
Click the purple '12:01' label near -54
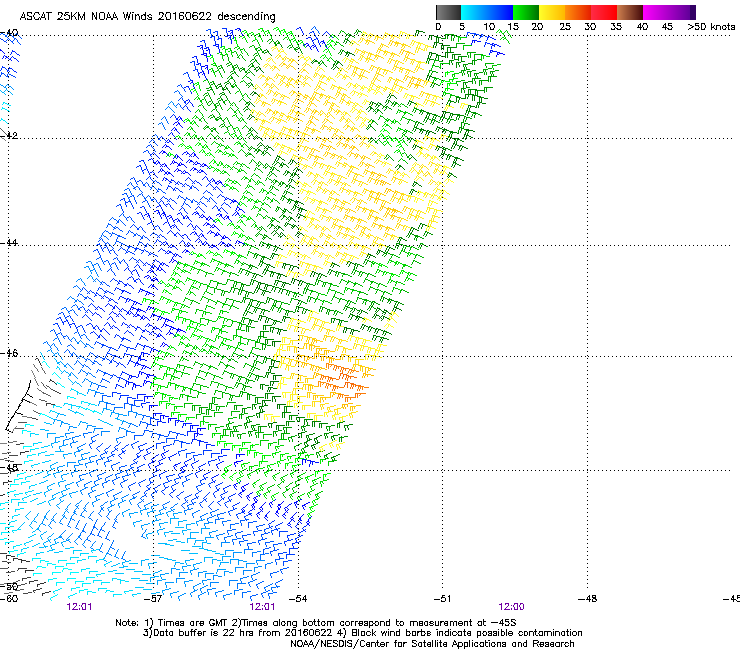click(x=262, y=607)
